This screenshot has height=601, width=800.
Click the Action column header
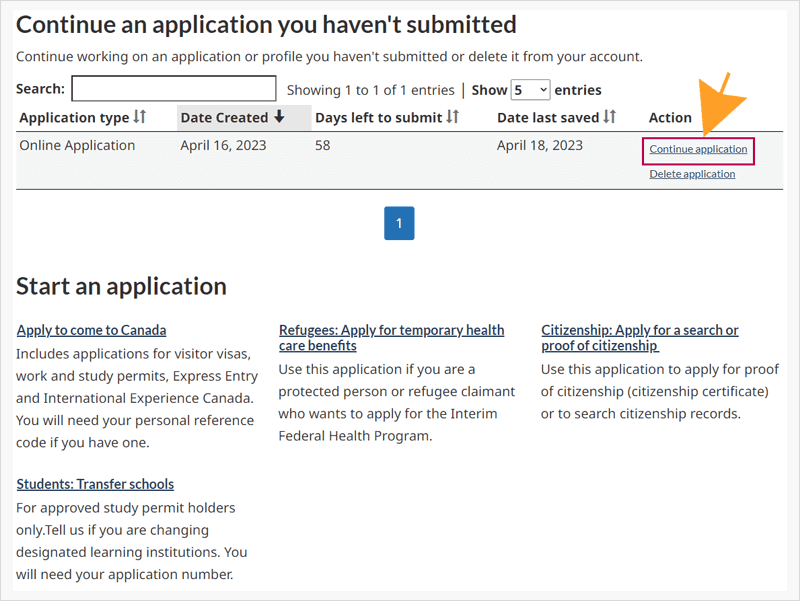(670, 117)
